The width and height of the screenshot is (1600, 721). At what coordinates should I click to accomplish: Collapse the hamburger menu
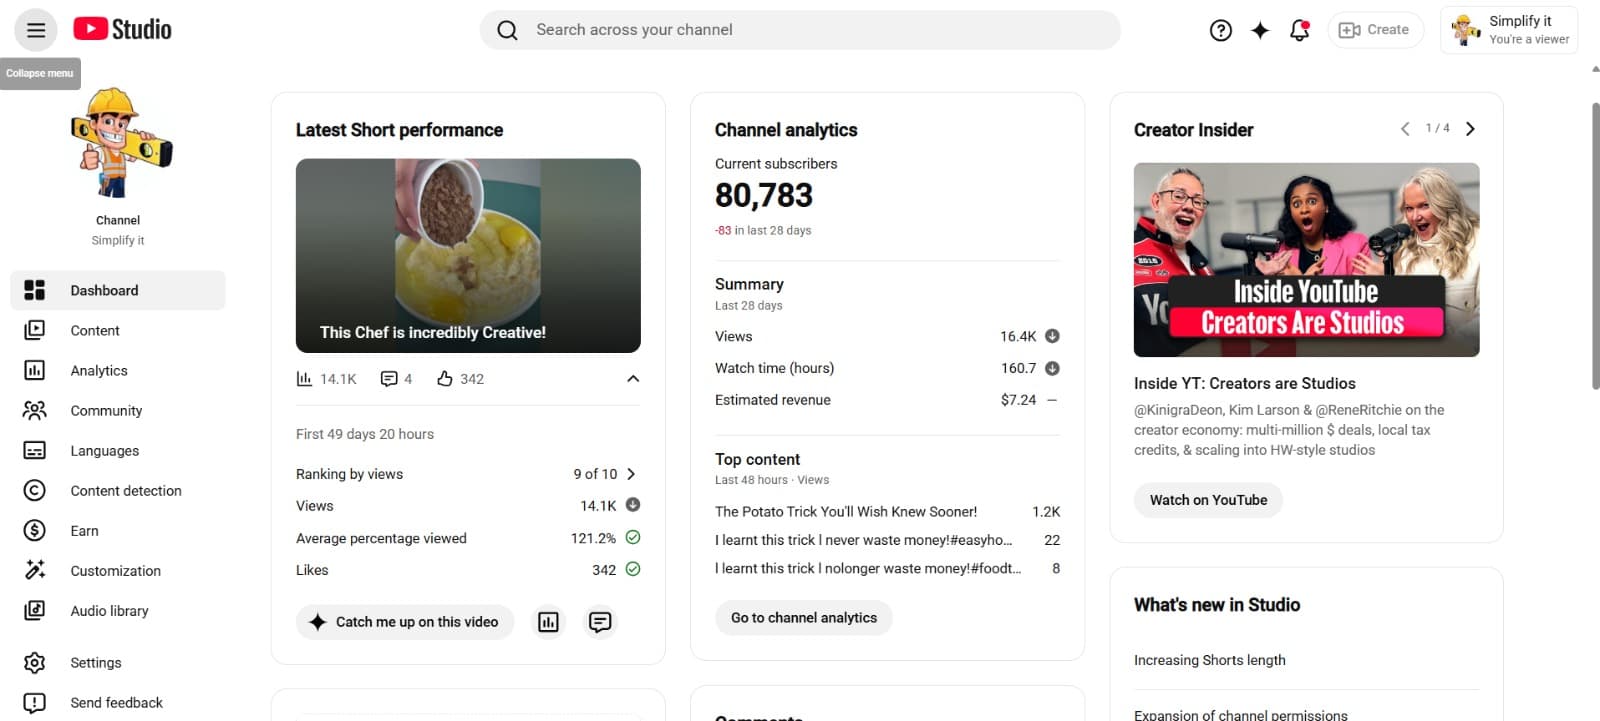pyautogui.click(x=36, y=30)
